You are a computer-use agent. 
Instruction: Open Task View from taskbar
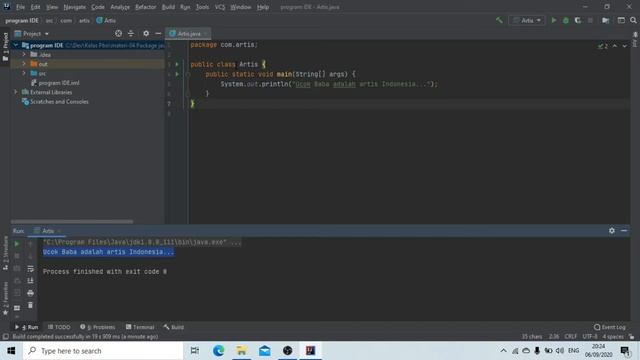click(195, 351)
